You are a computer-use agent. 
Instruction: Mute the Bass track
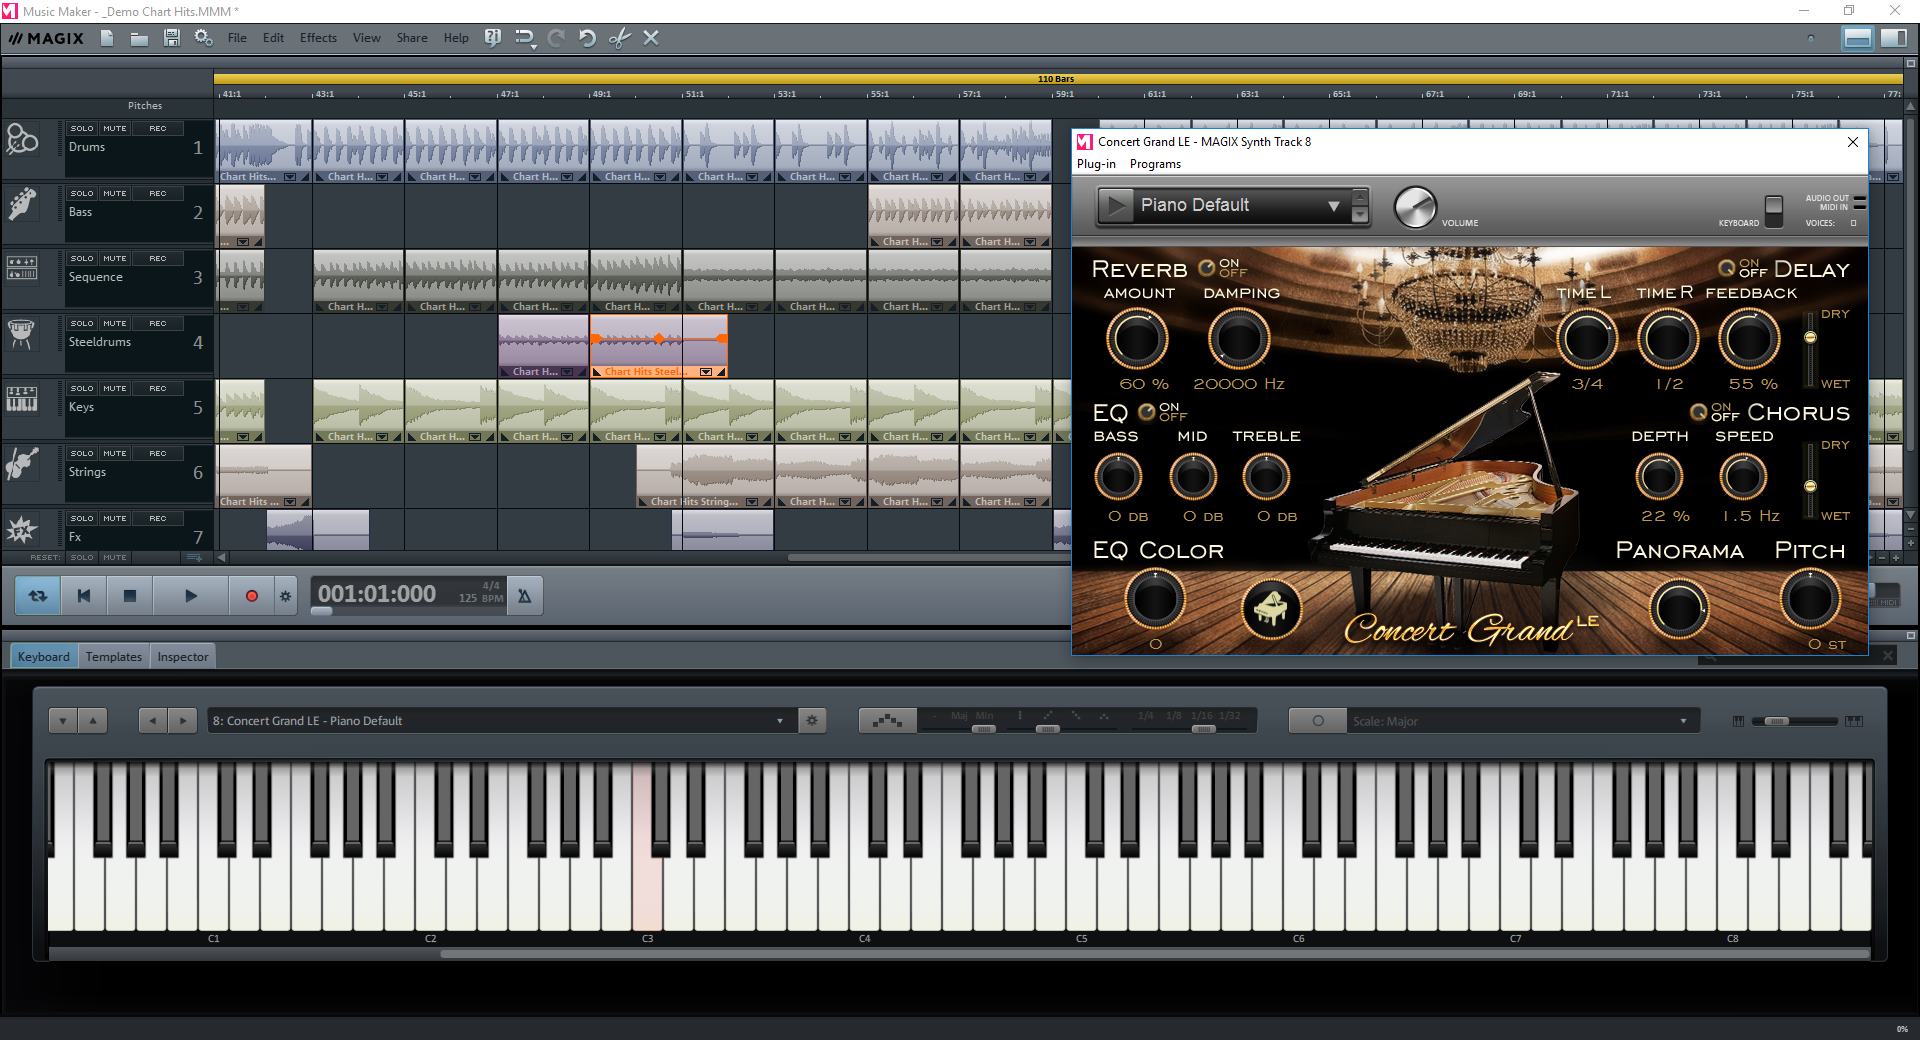tap(113, 192)
